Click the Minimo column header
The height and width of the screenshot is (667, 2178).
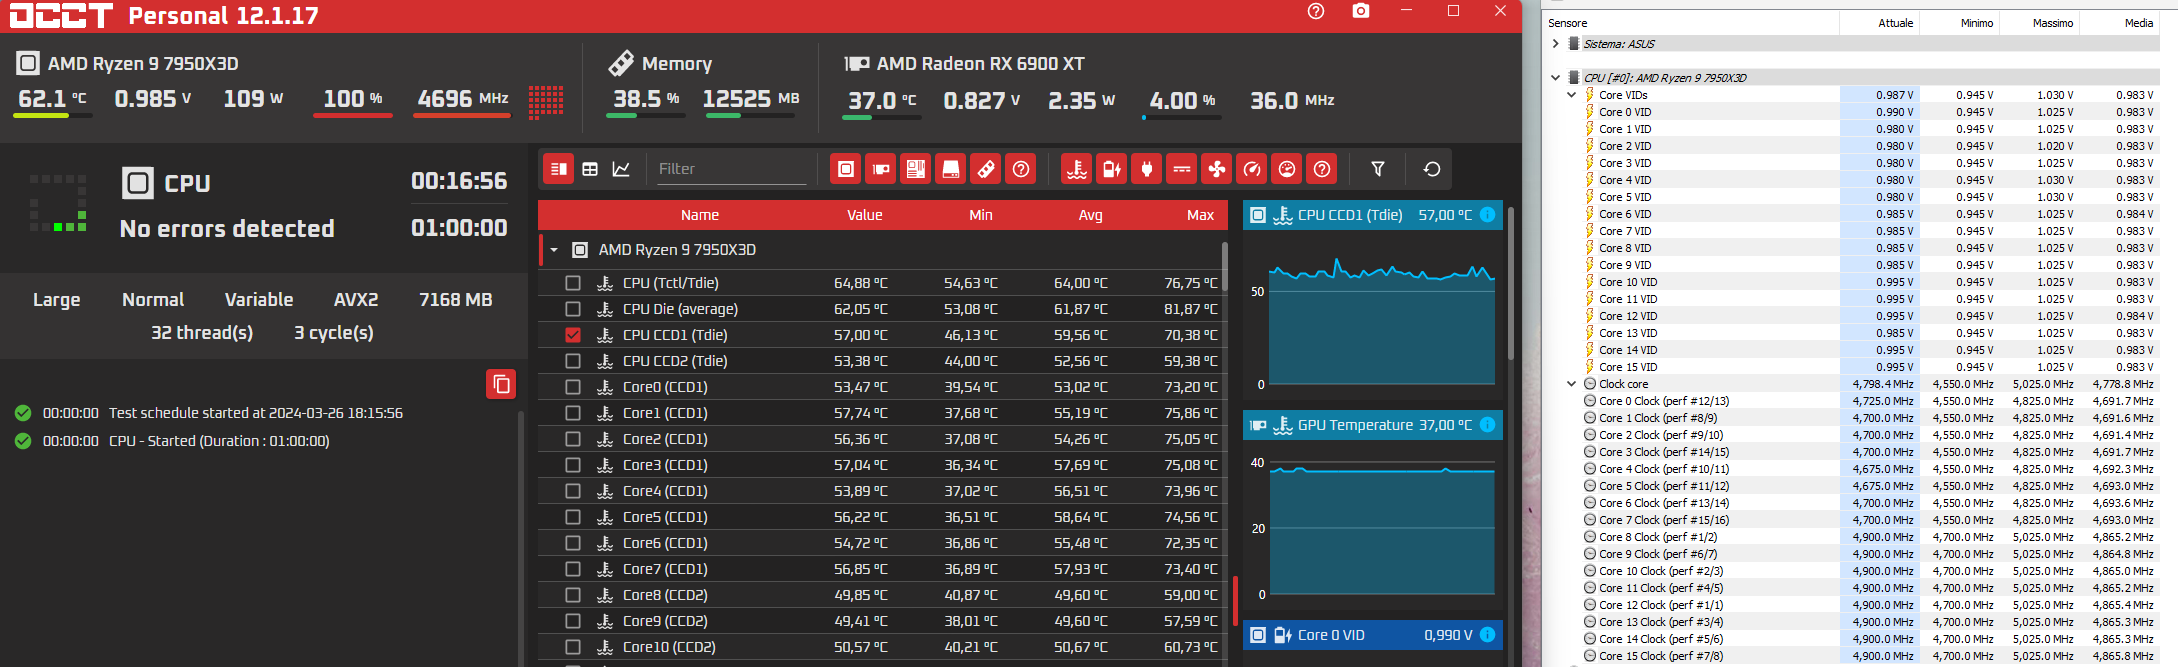(1960, 23)
